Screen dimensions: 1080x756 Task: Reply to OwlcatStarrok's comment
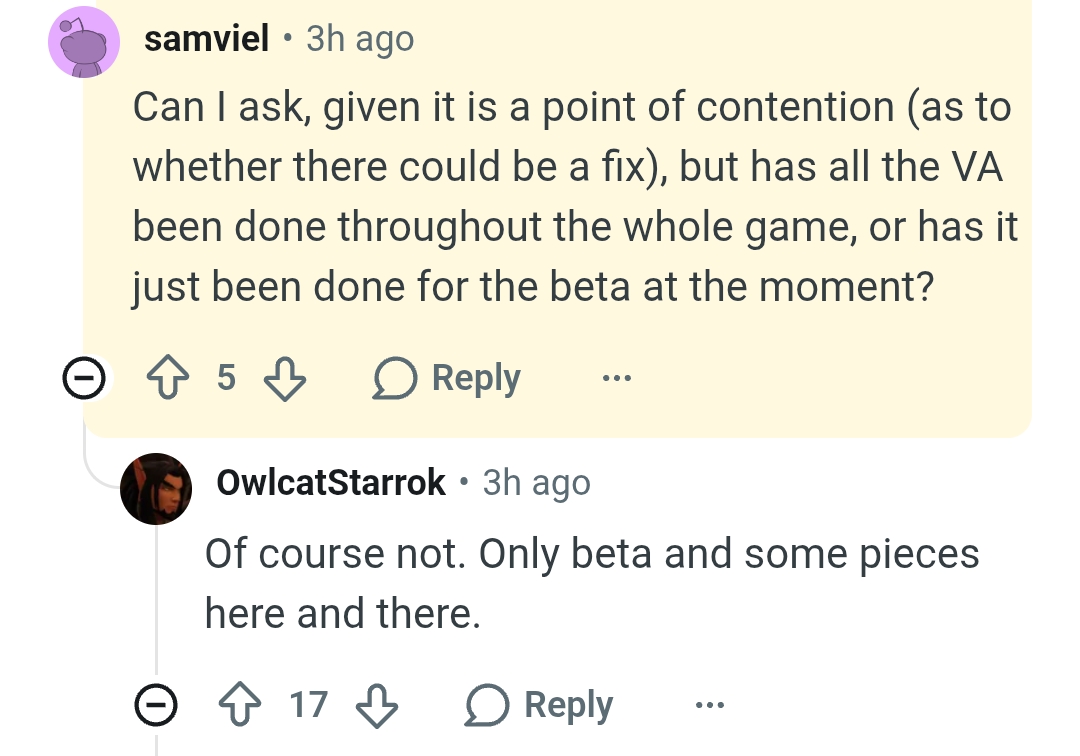540,706
